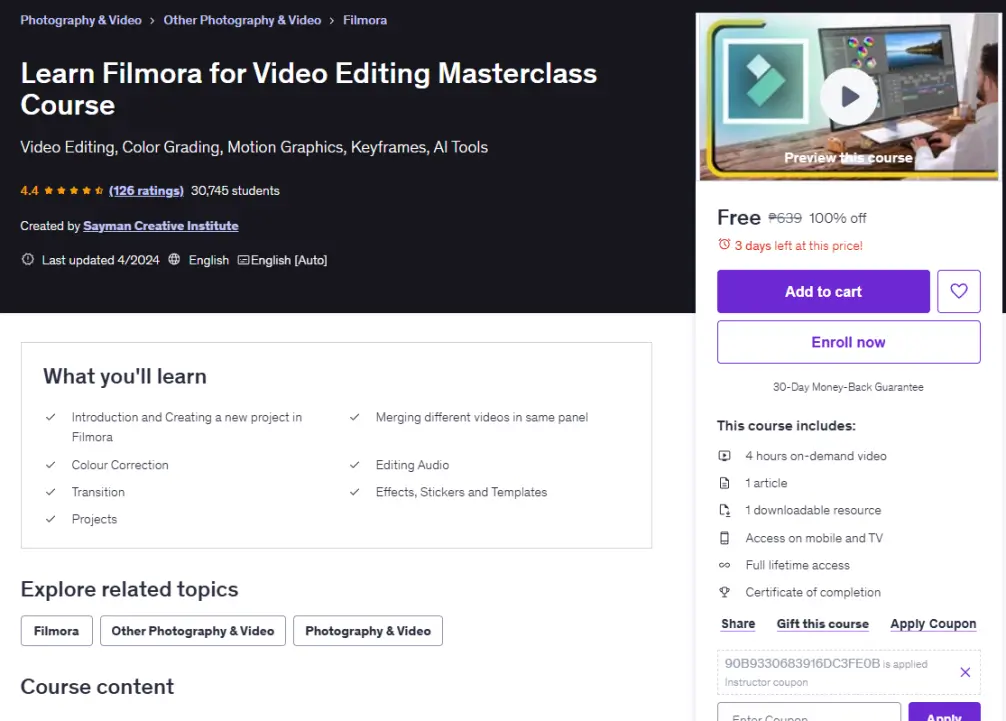Click the course preview thumbnail image
The height and width of the screenshot is (721, 1006).
pos(849,97)
